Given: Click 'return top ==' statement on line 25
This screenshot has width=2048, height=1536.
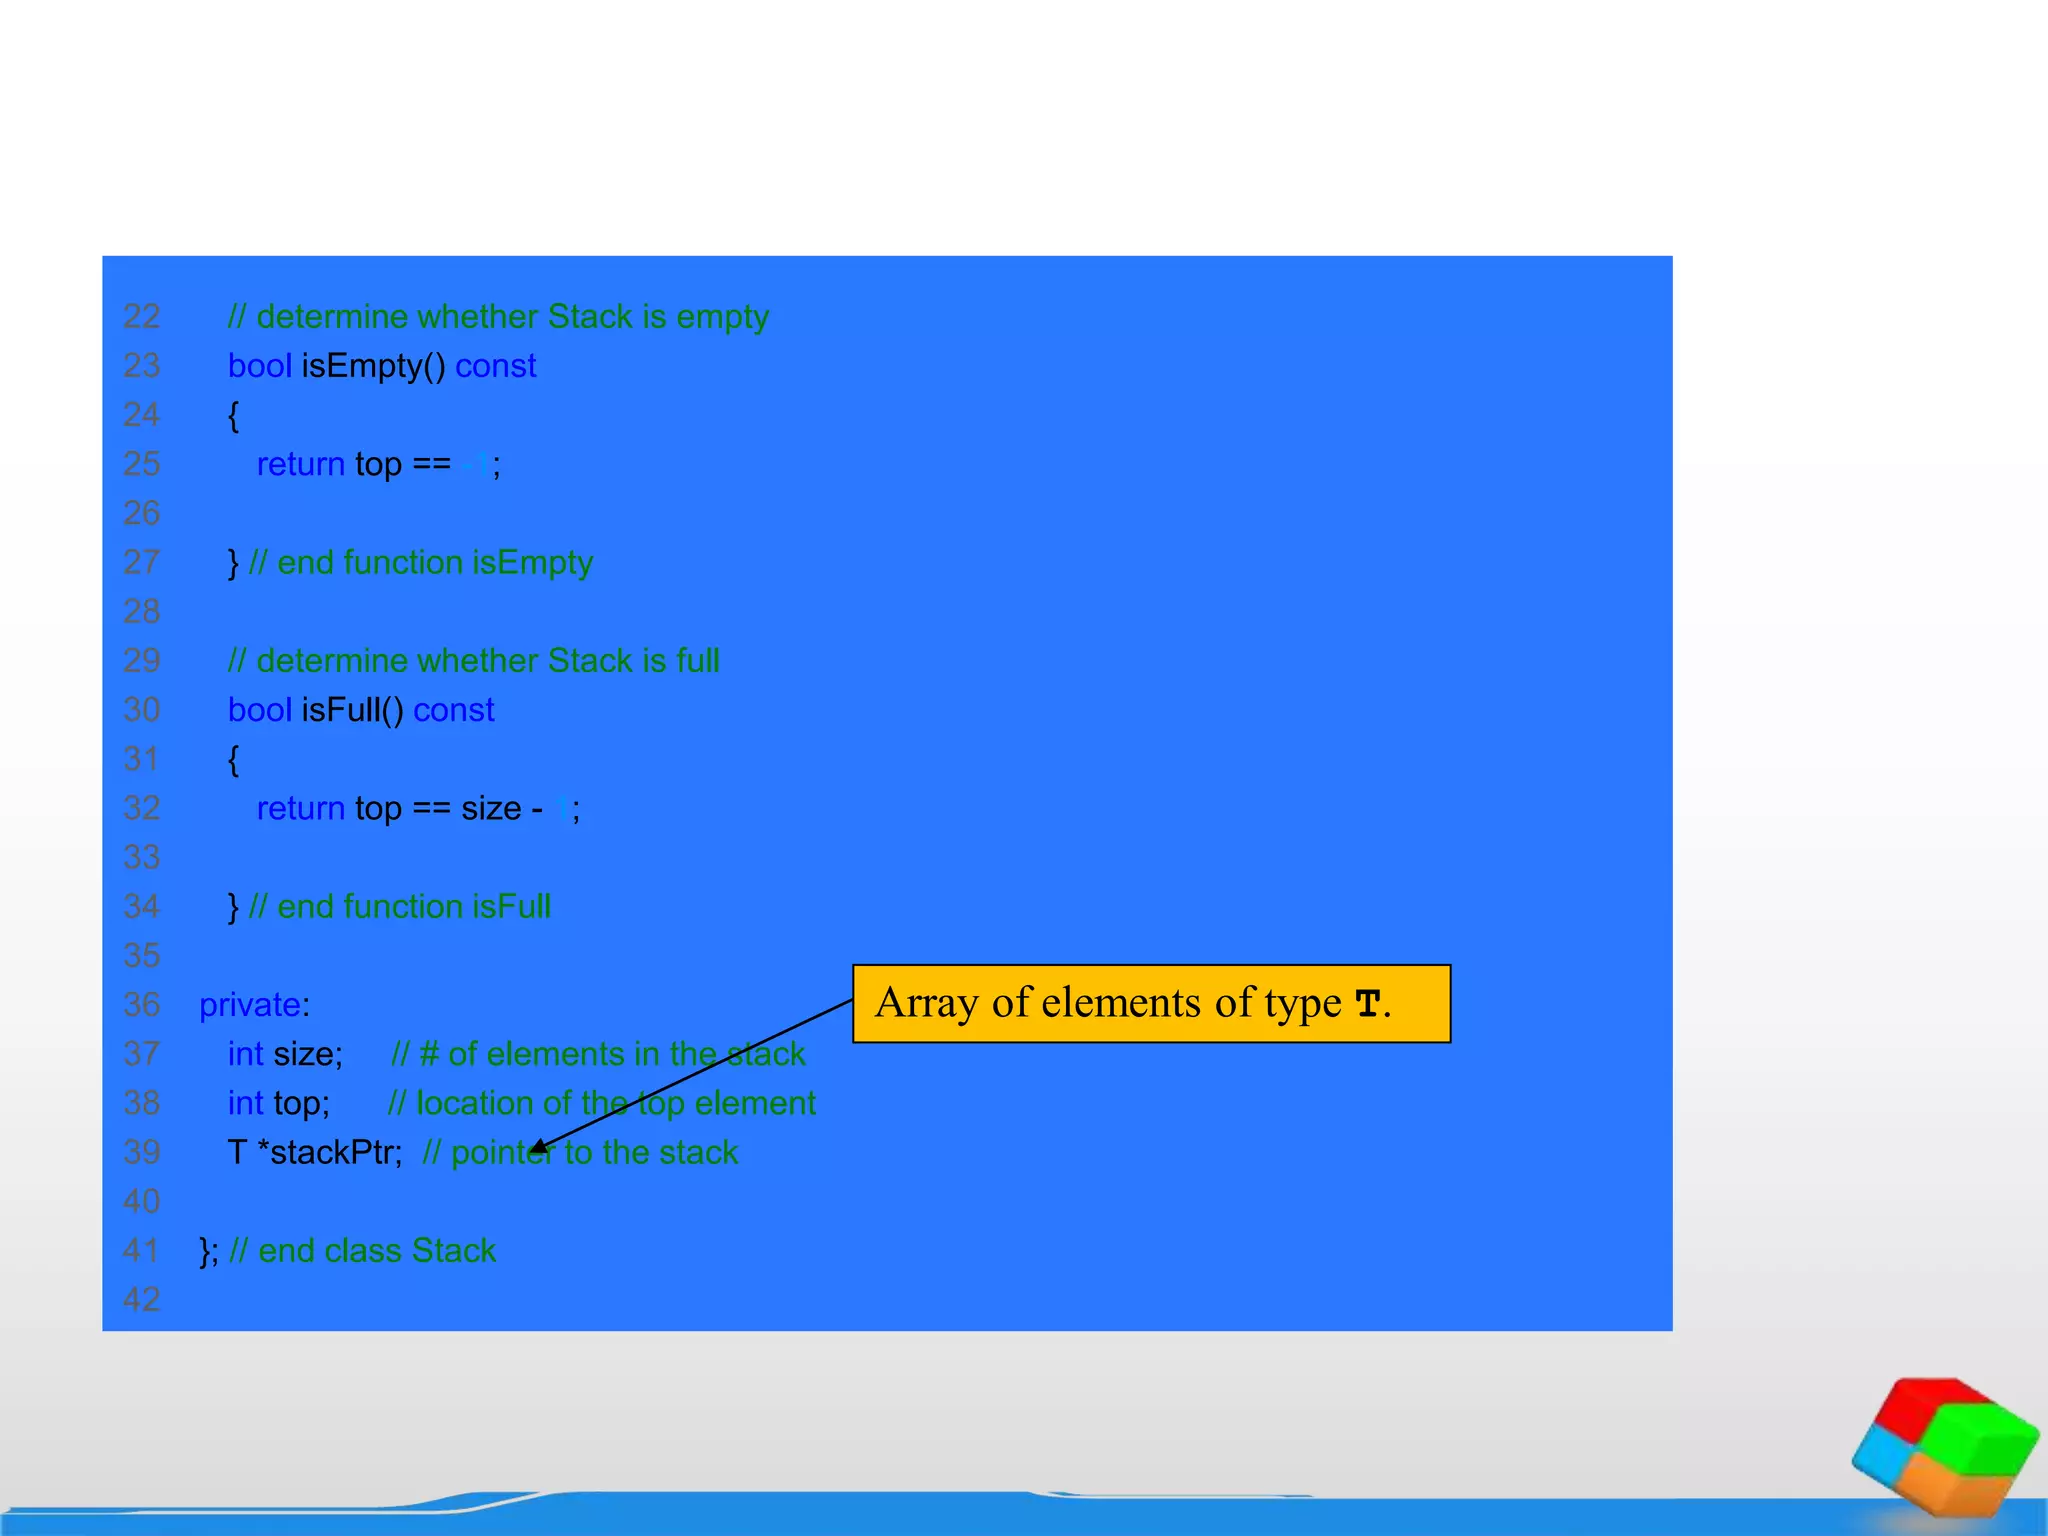Looking at the screenshot, I should [354, 464].
